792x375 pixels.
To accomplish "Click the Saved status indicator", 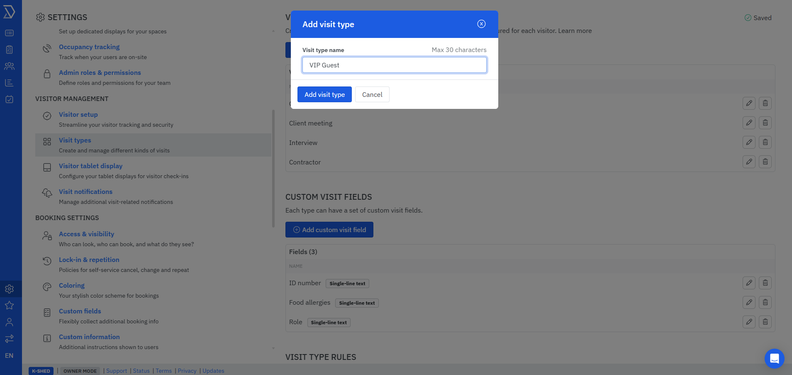I will (758, 18).
